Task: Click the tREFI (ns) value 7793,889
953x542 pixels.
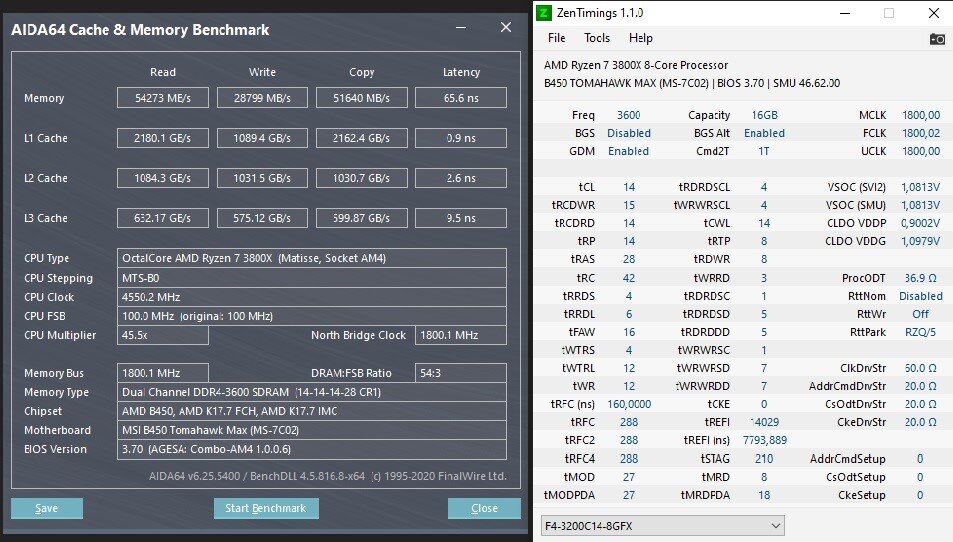Action: click(x=765, y=440)
